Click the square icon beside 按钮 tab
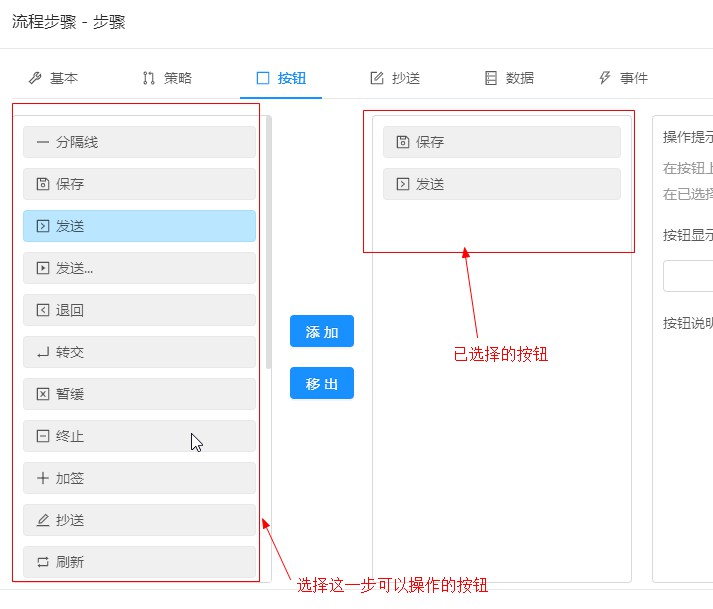 point(263,78)
